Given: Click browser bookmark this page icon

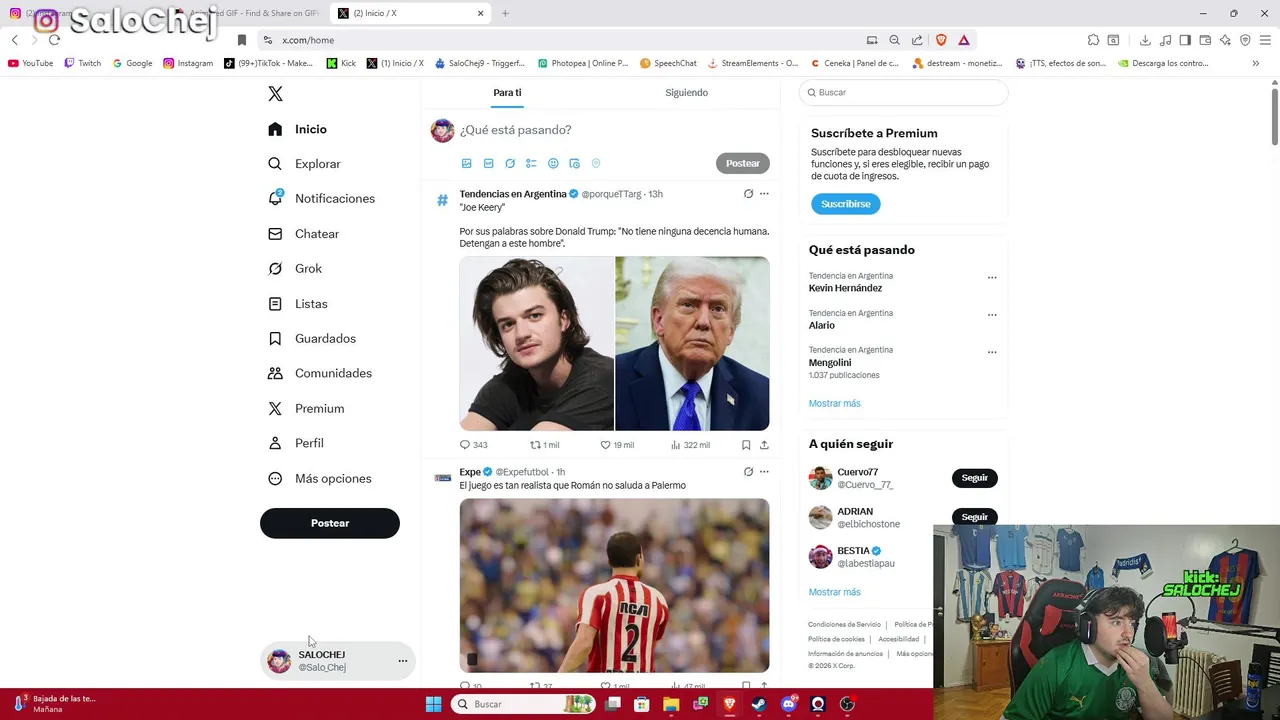Looking at the screenshot, I should (241, 40).
